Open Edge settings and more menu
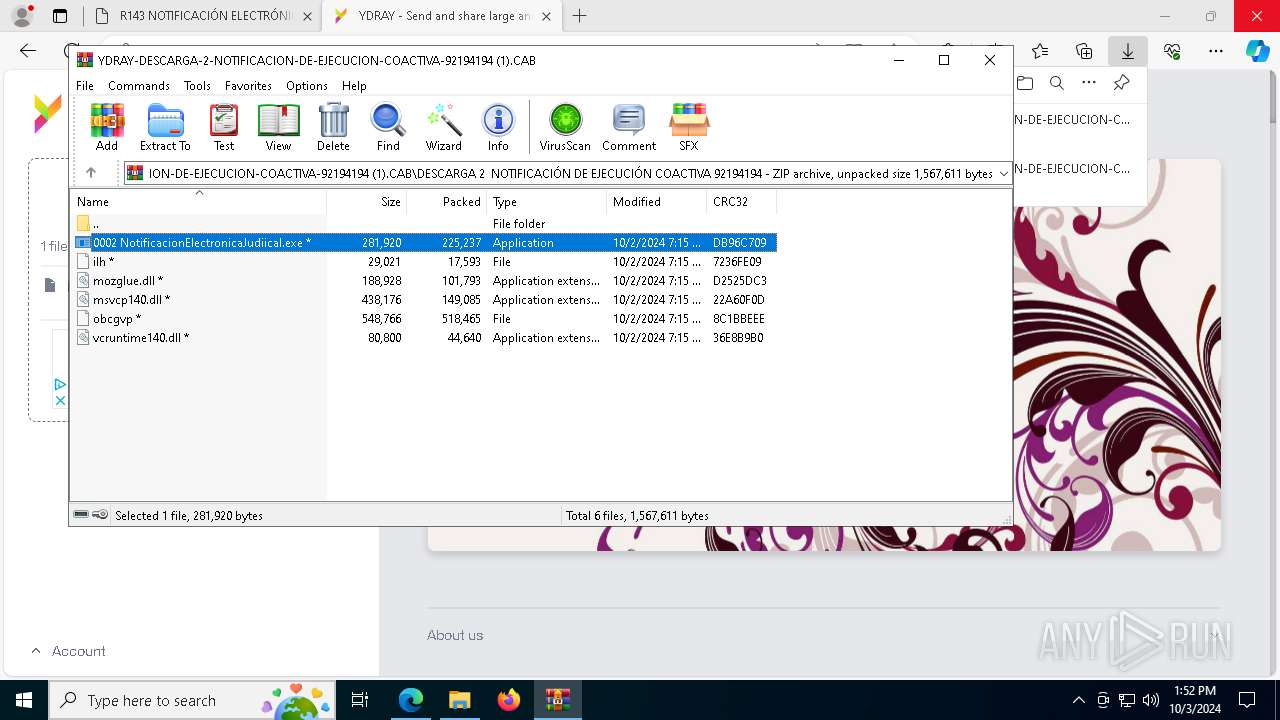1280x720 pixels. pos(1216,51)
